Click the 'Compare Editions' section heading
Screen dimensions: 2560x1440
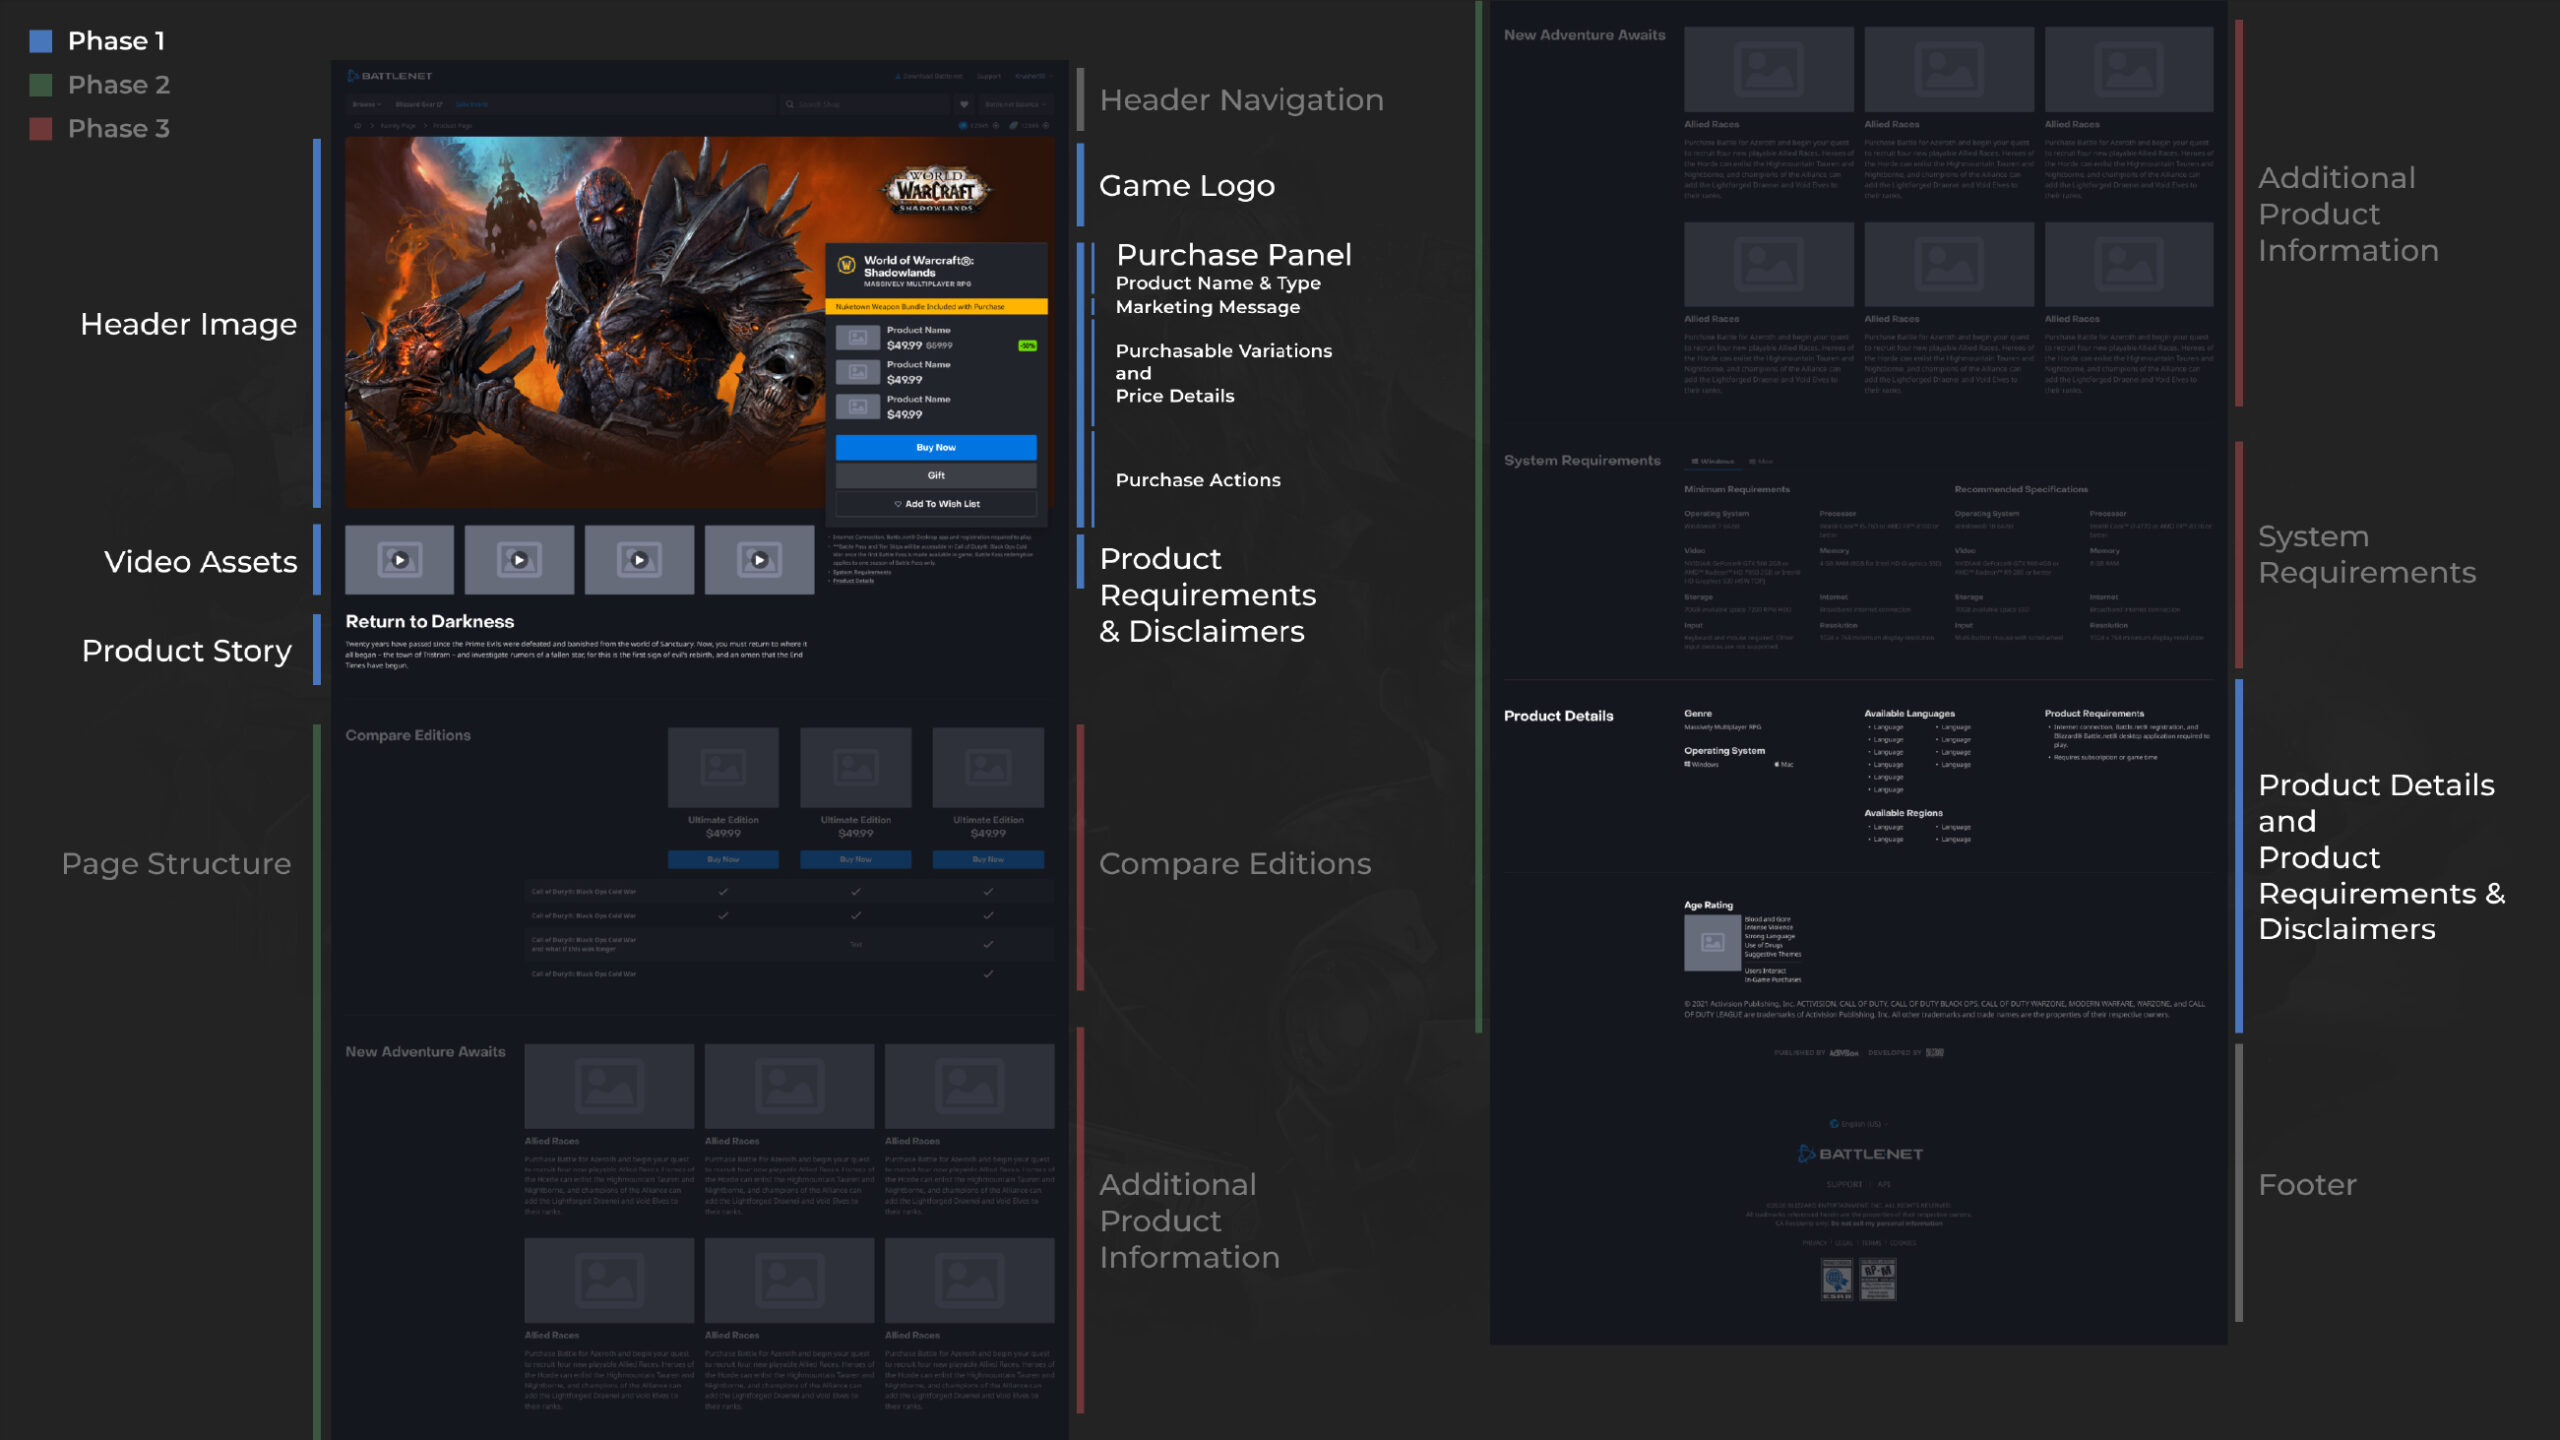click(x=408, y=735)
